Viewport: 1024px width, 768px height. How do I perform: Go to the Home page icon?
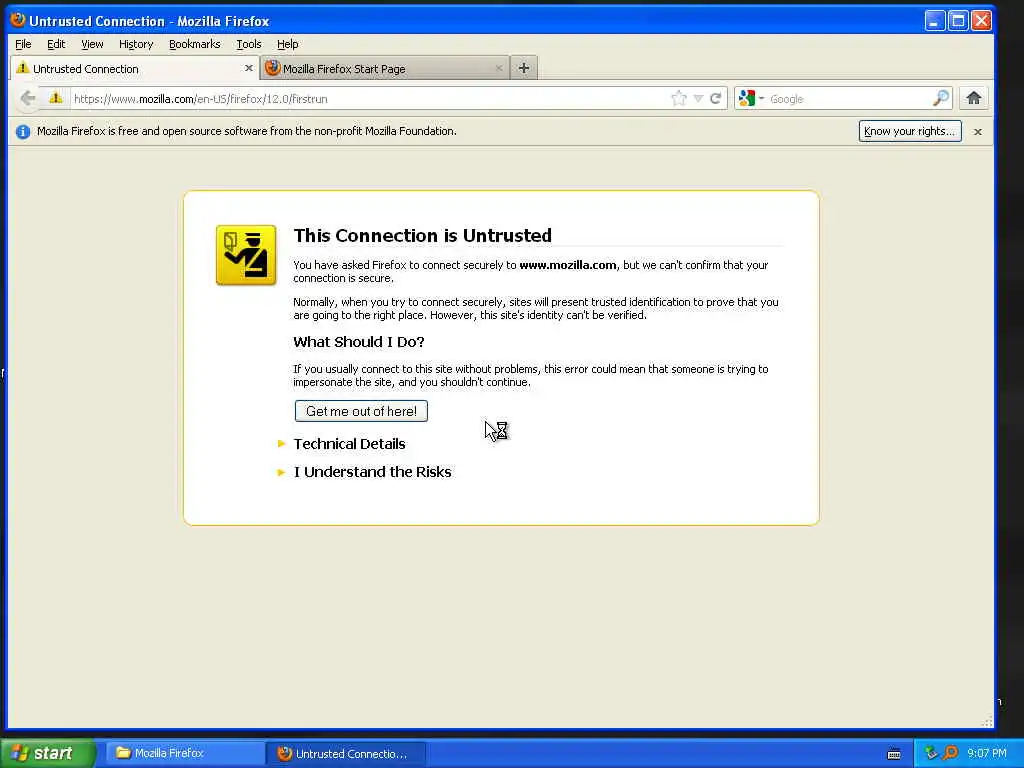click(974, 99)
